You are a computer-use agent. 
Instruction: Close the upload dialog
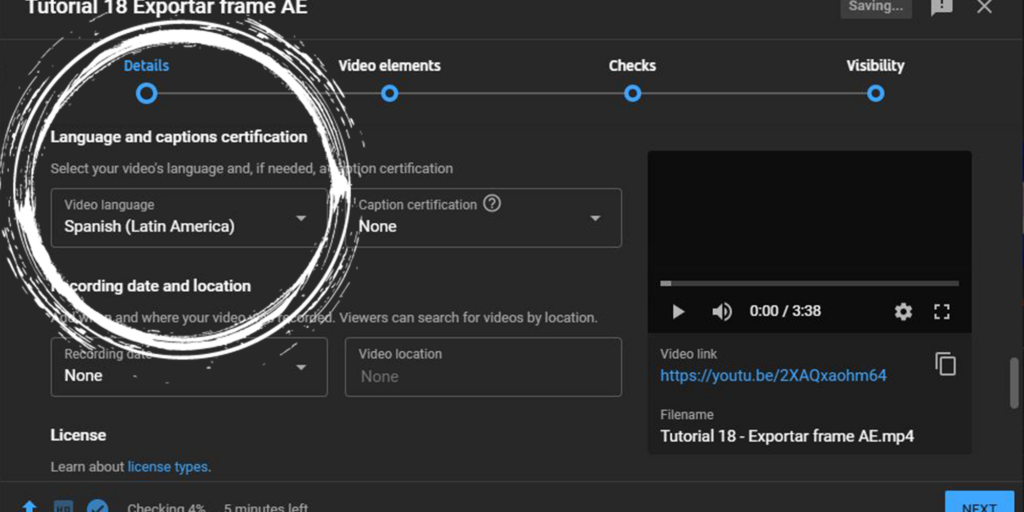[984, 7]
